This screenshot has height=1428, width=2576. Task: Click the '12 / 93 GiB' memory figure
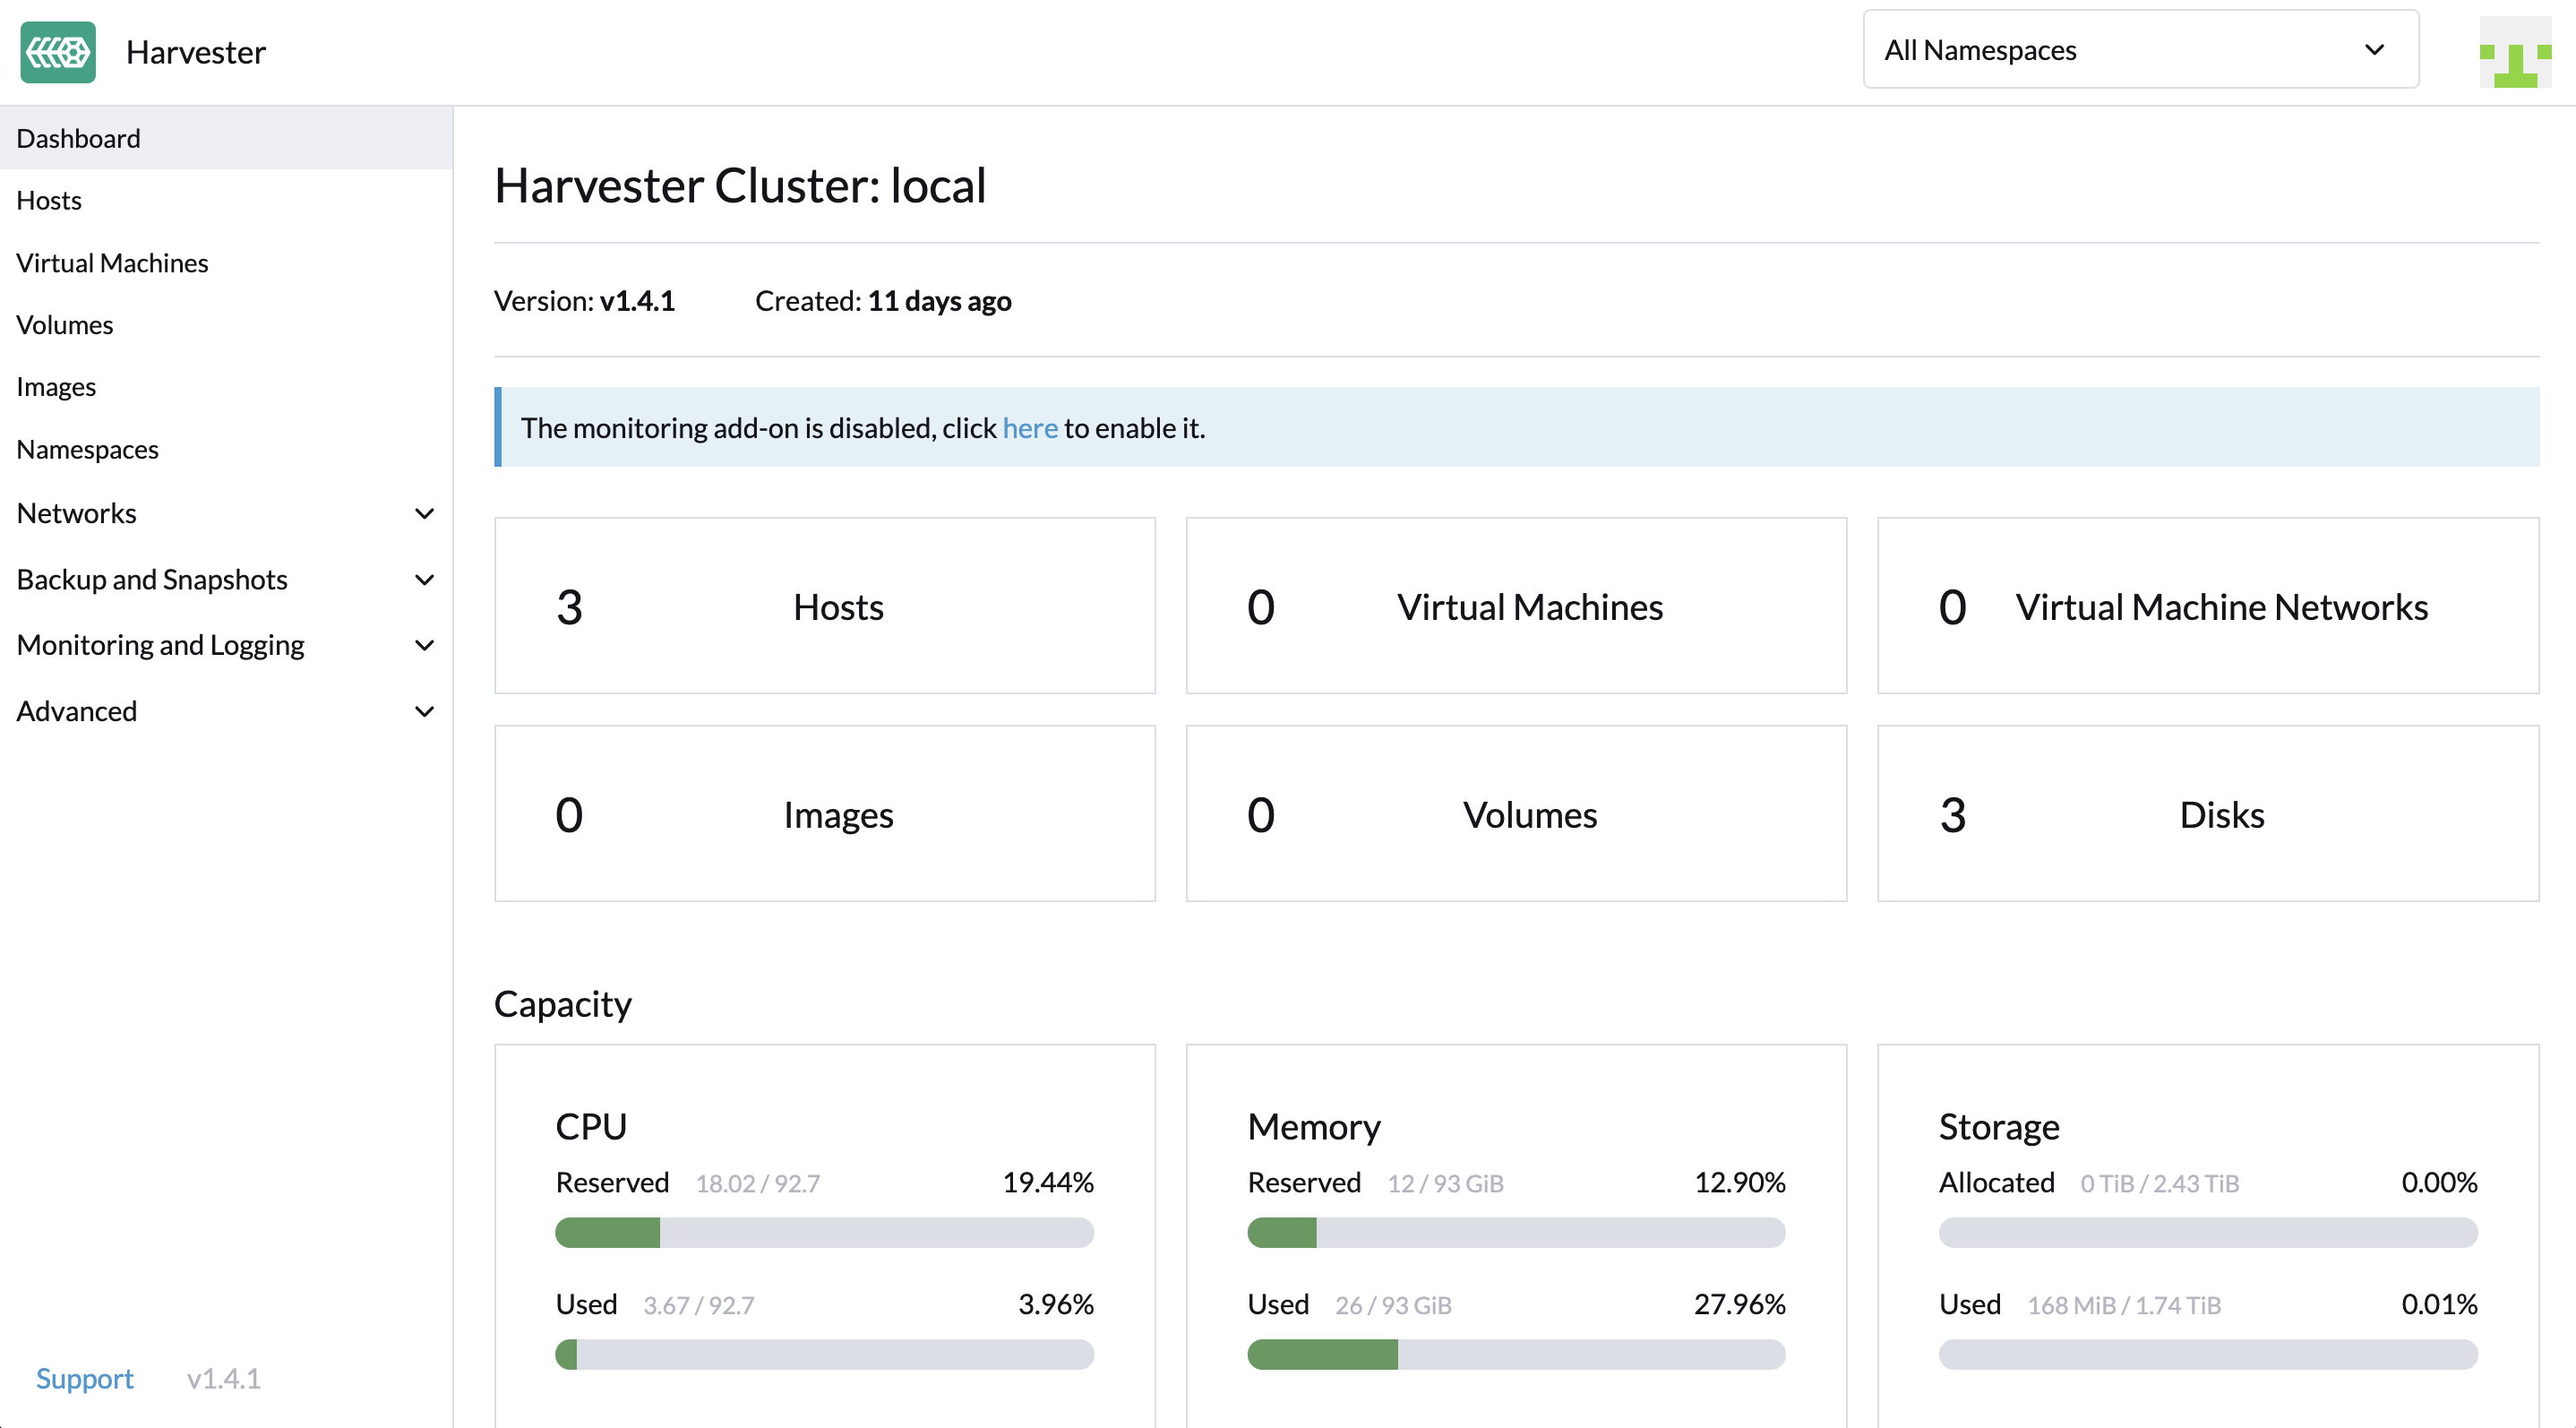point(1445,1184)
